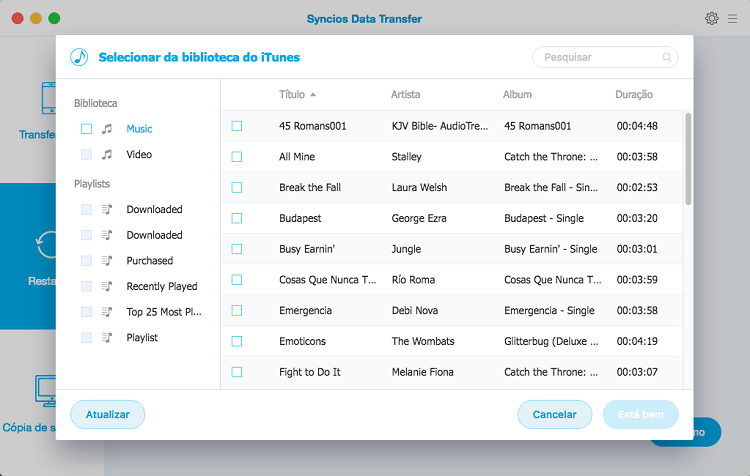Screen dimensions: 750x476
Task: Check the Video library checkbox
Action: (x=87, y=155)
